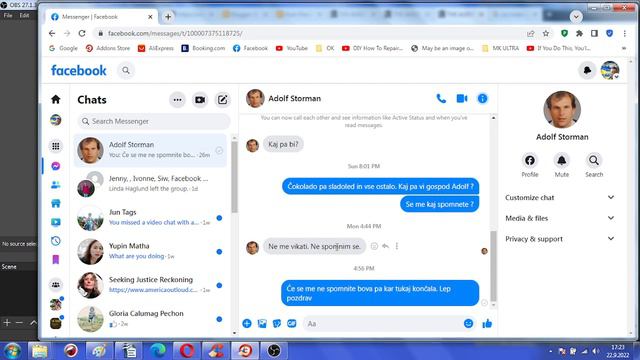This screenshot has width=640, height=360.
Task: Choose a sticker to send
Action: click(x=277, y=324)
